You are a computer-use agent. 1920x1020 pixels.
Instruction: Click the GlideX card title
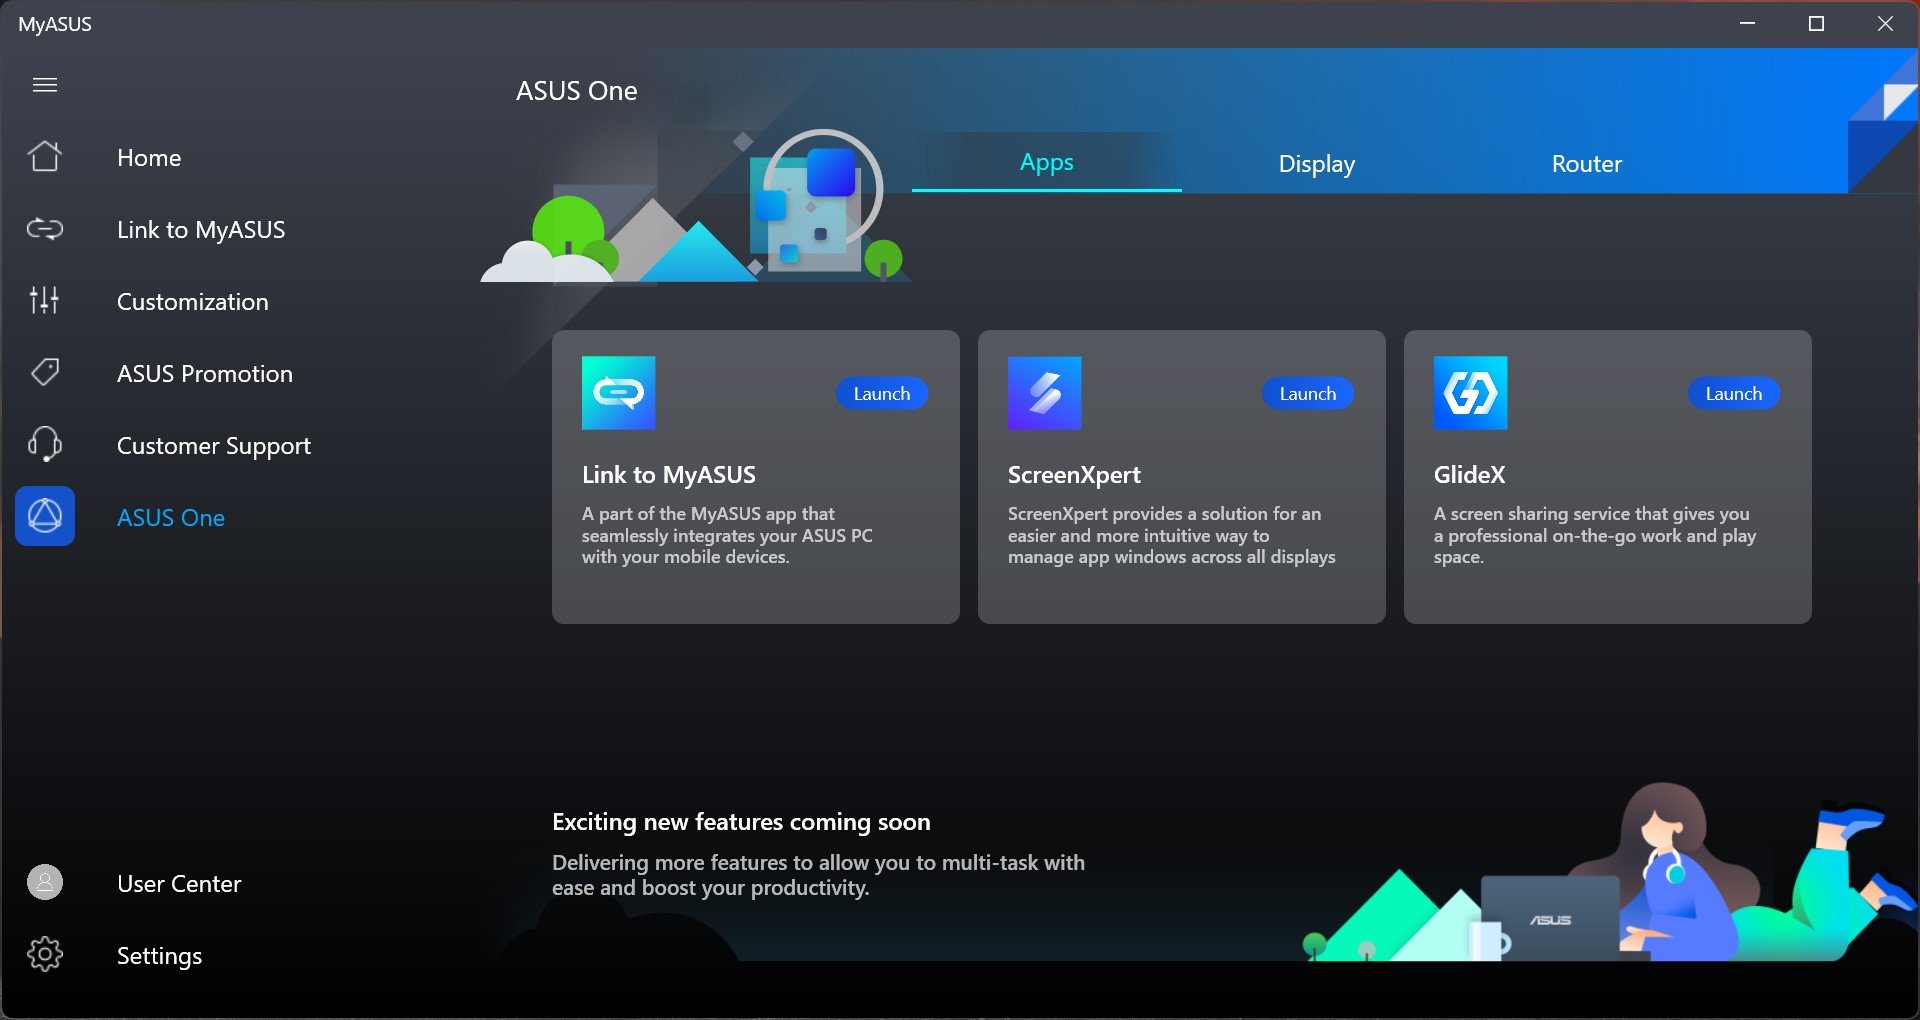1469,475
